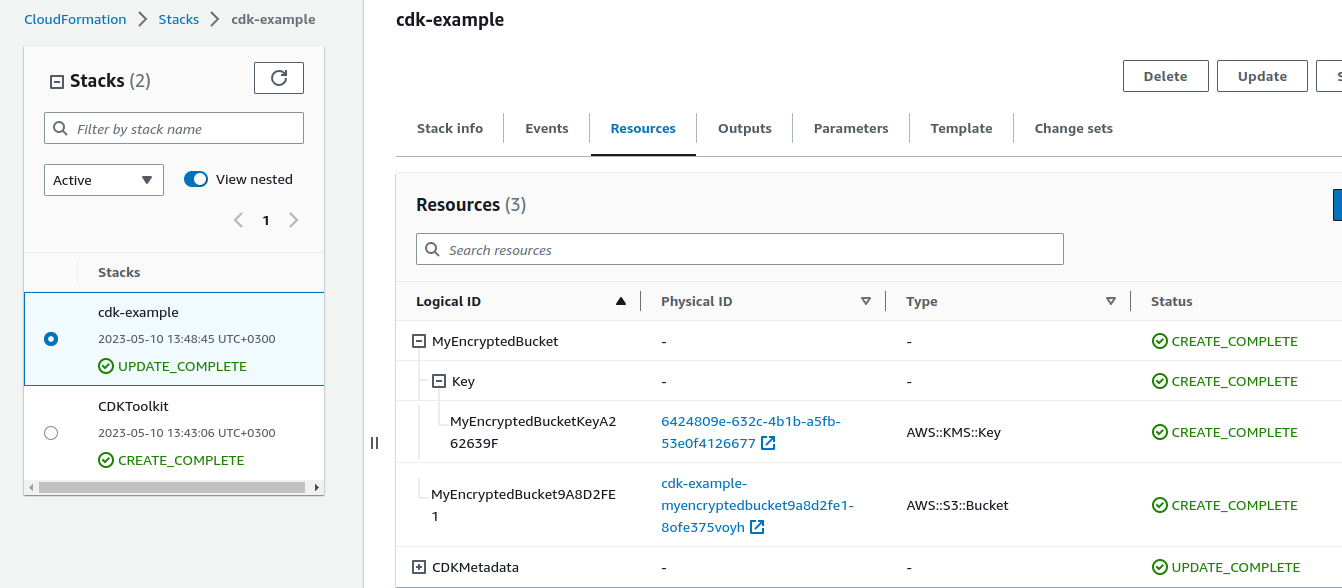
Task: Click the Update stack button
Action: (x=1262, y=76)
